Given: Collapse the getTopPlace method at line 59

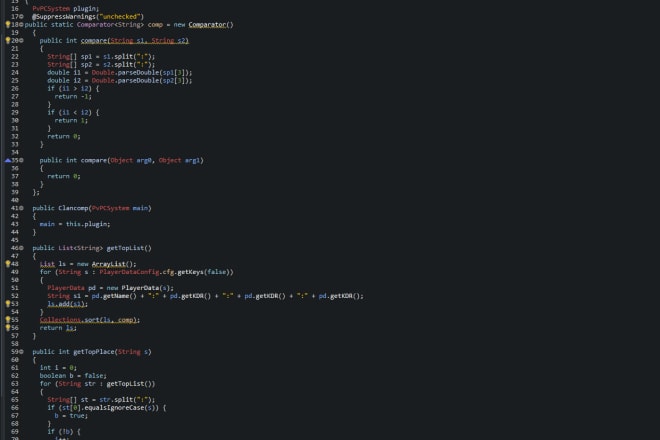Looking at the screenshot, I should pyautogui.click(x=21, y=352).
